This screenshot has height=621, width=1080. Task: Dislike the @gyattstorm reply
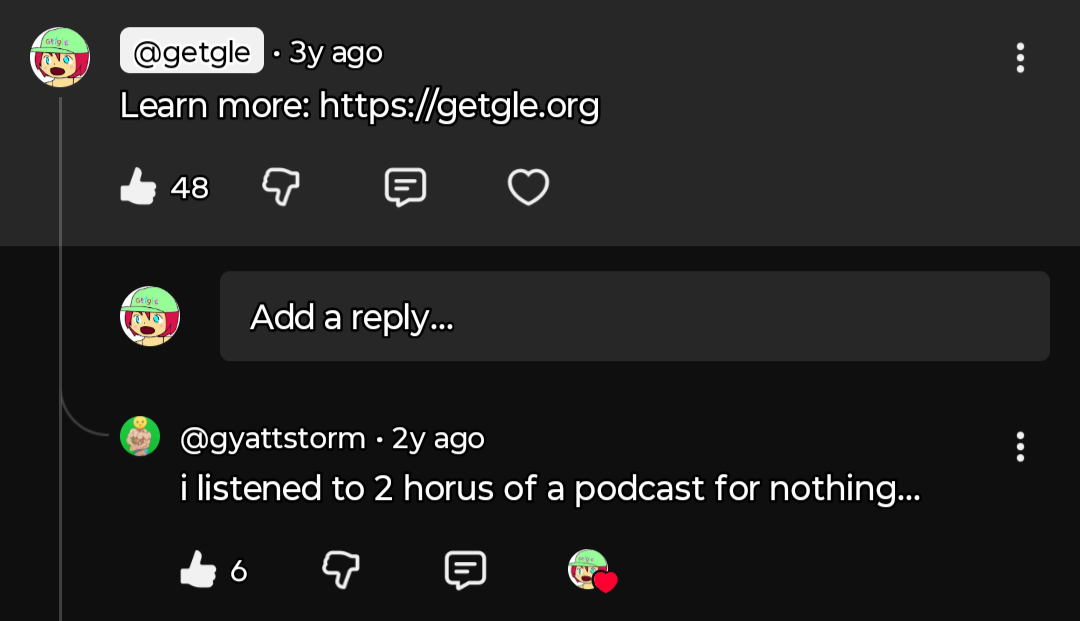[341, 570]
